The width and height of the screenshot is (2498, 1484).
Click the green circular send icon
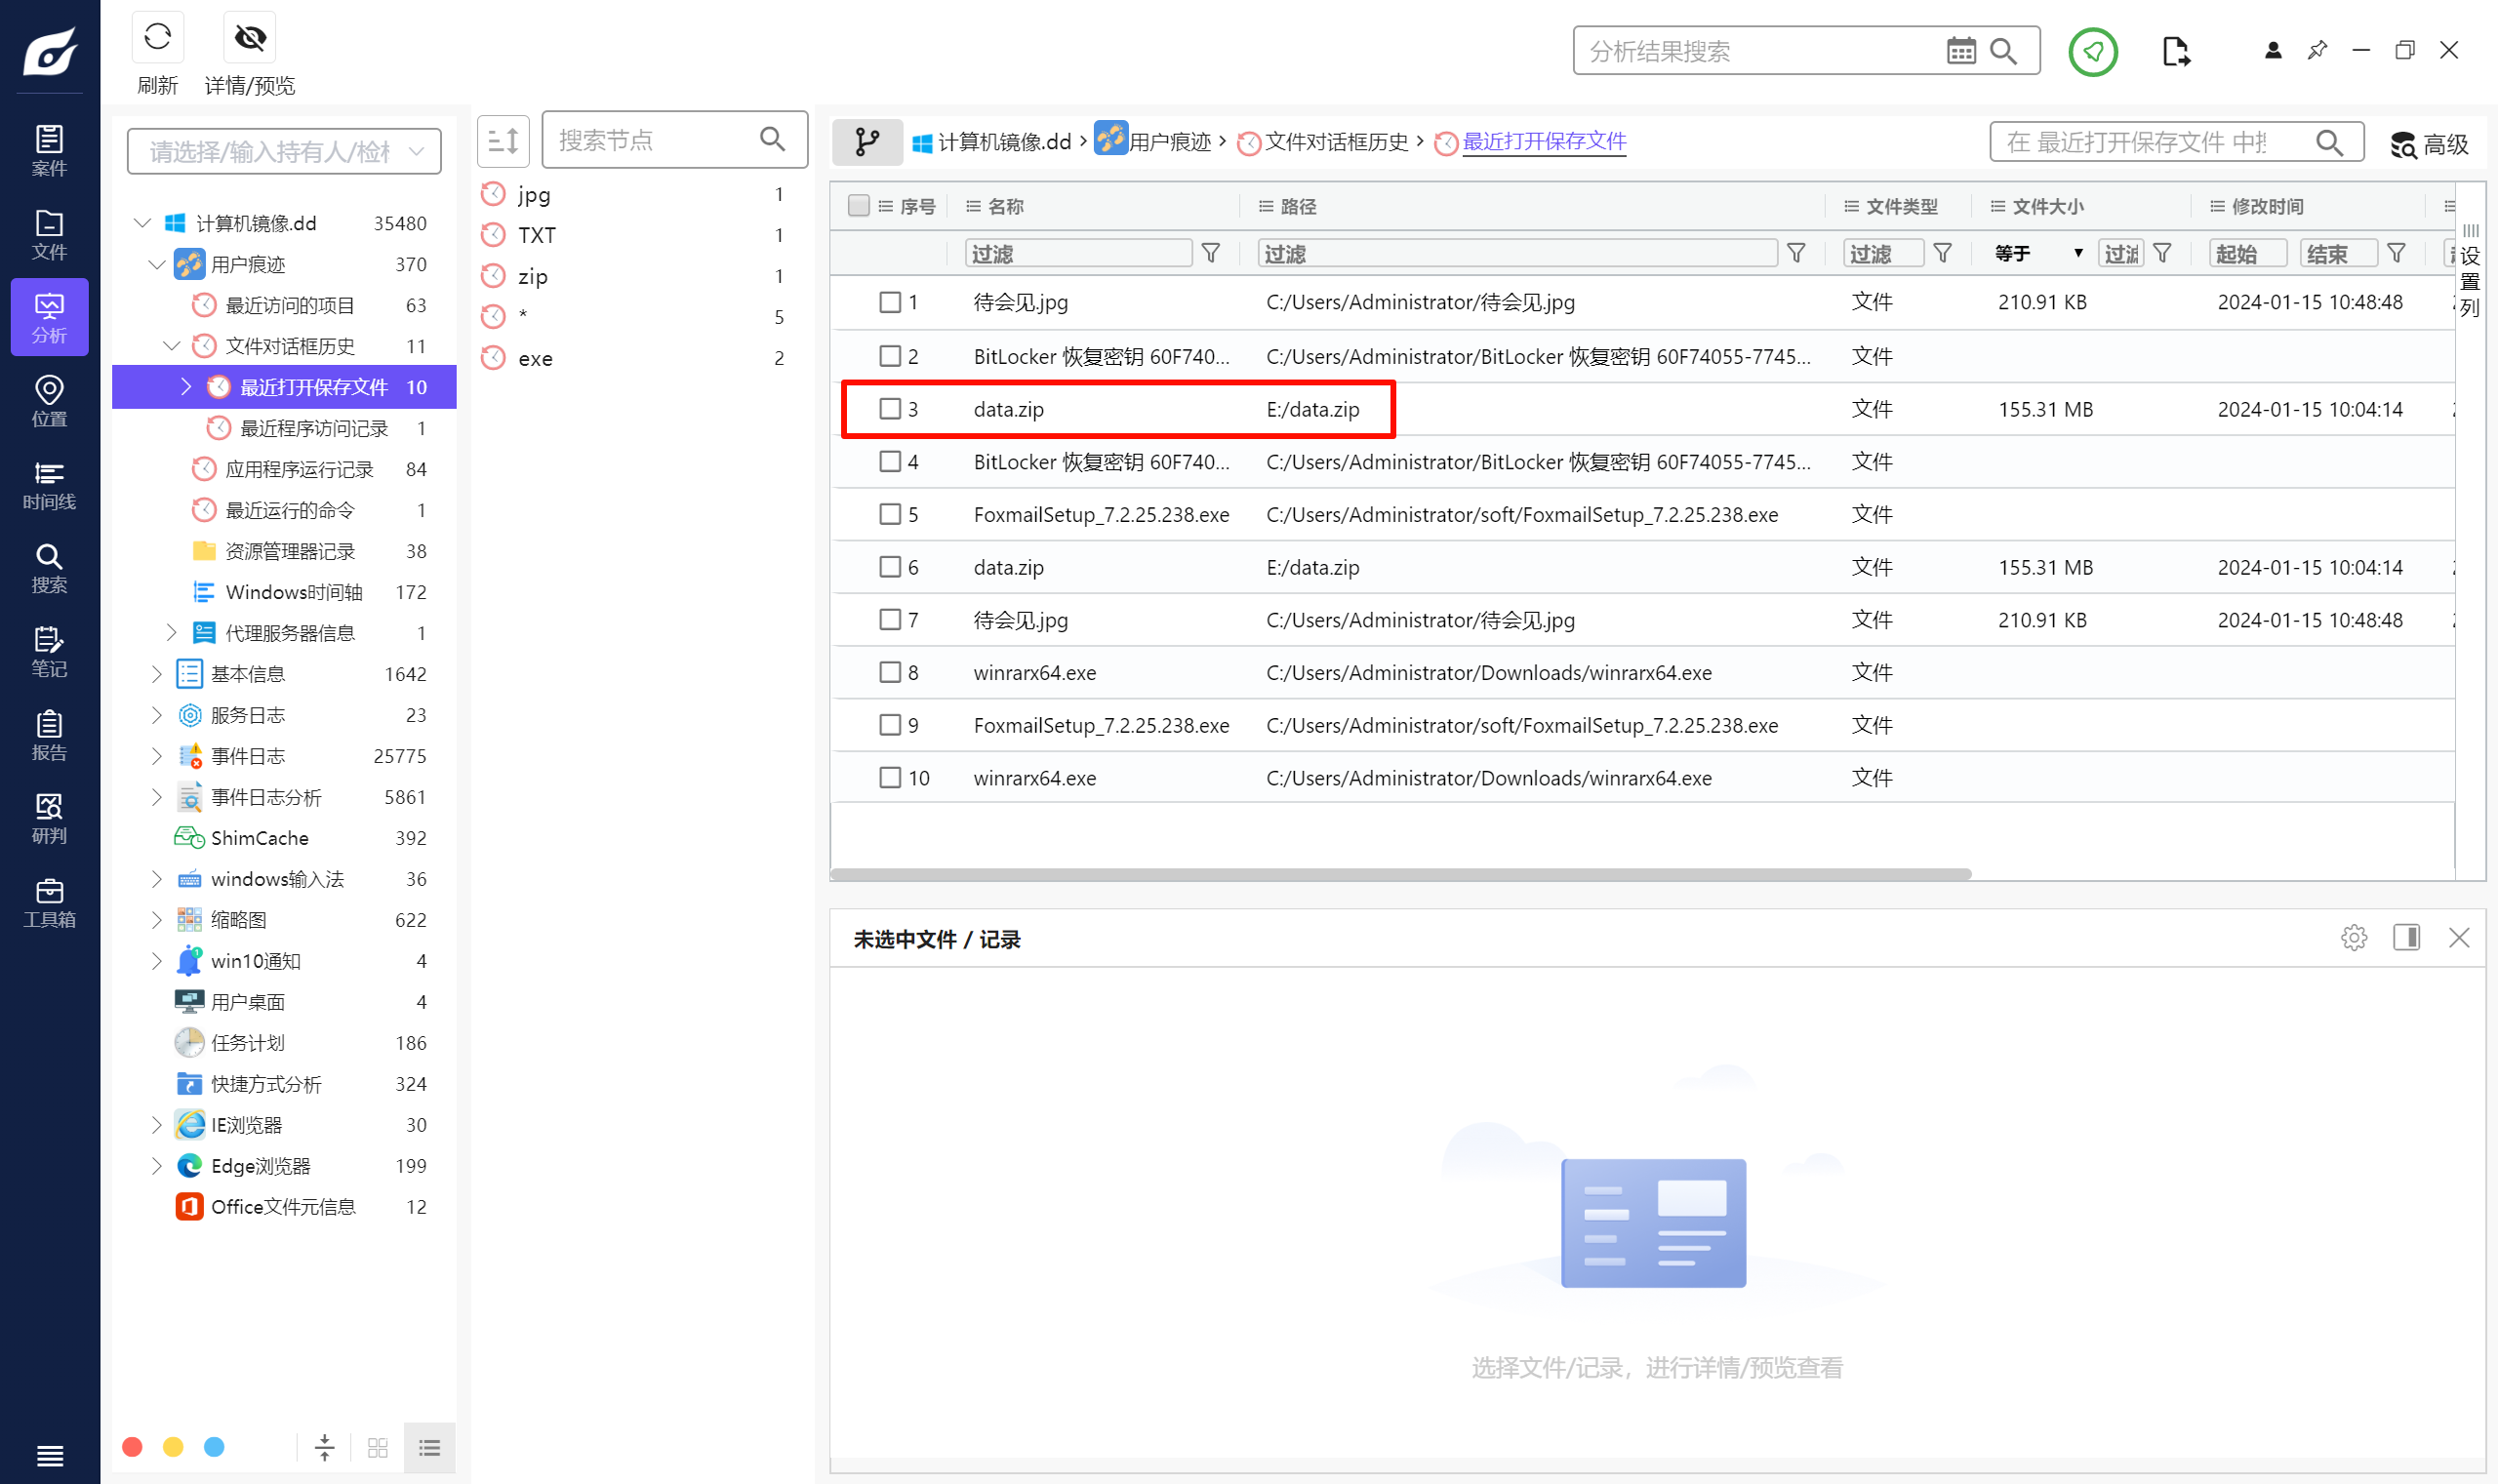[x=2093, y=51]
